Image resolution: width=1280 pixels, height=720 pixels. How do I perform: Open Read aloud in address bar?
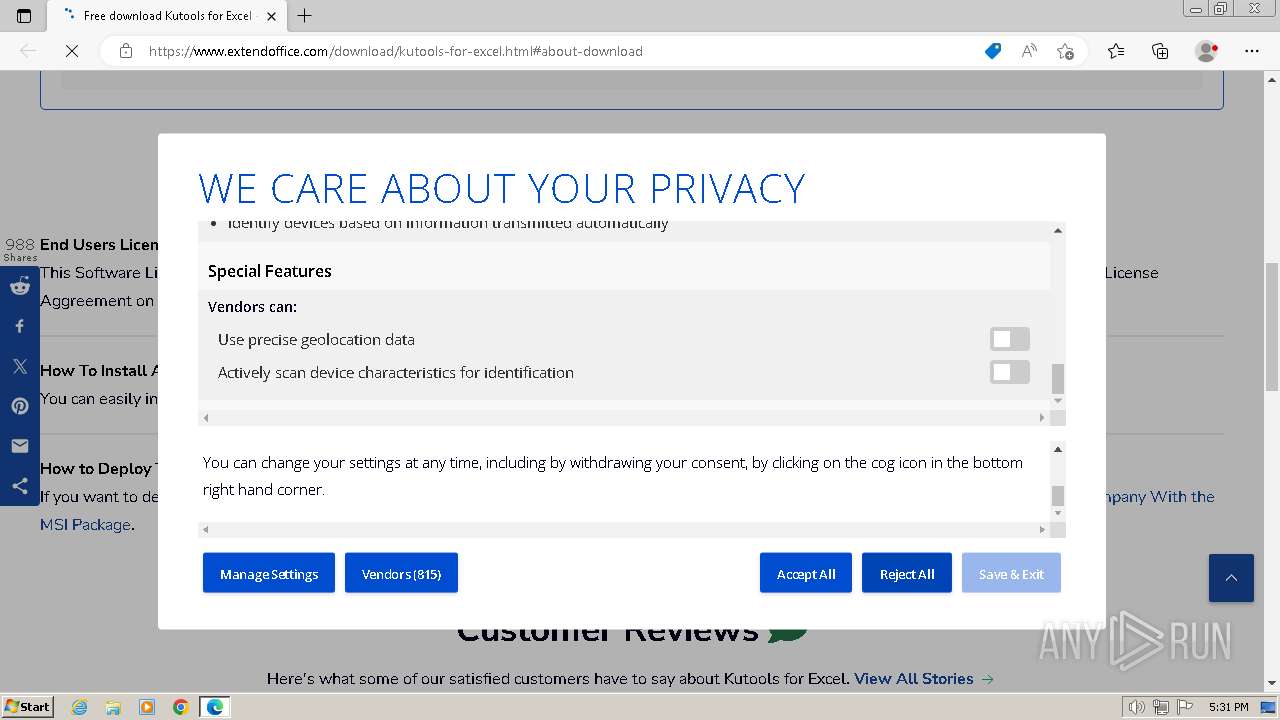tap(1029, 51)
